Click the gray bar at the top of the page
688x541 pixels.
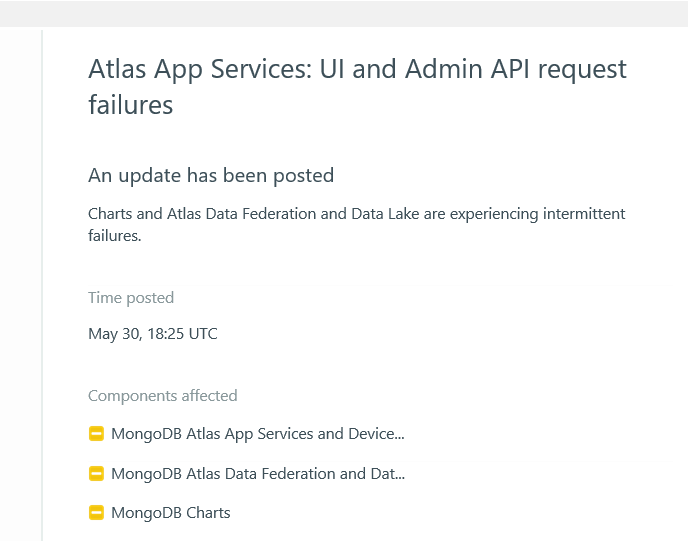[344, 13]
